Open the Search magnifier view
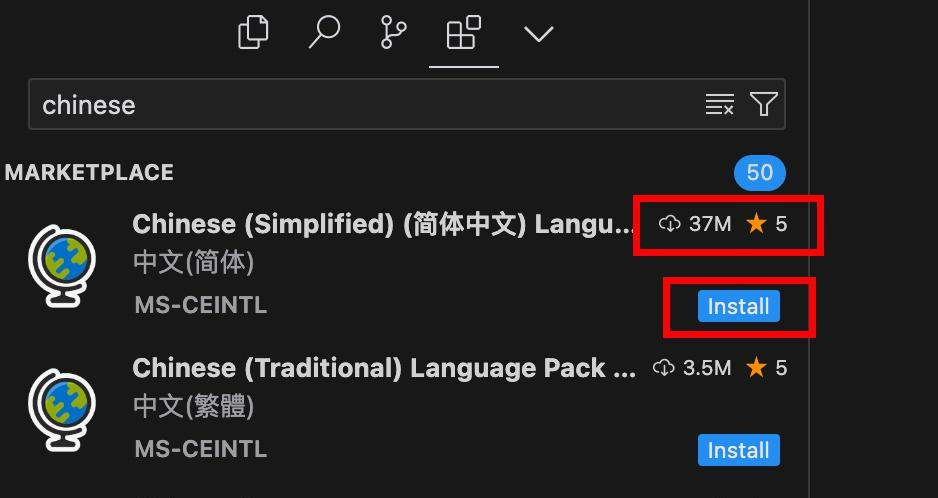The image size is (938, 498). (324, 32)
